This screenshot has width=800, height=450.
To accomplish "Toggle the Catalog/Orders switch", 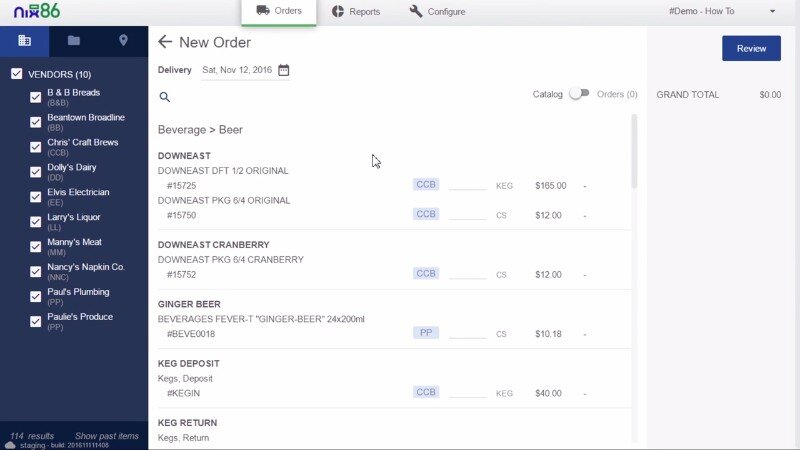I will click(x=579, y=94).
